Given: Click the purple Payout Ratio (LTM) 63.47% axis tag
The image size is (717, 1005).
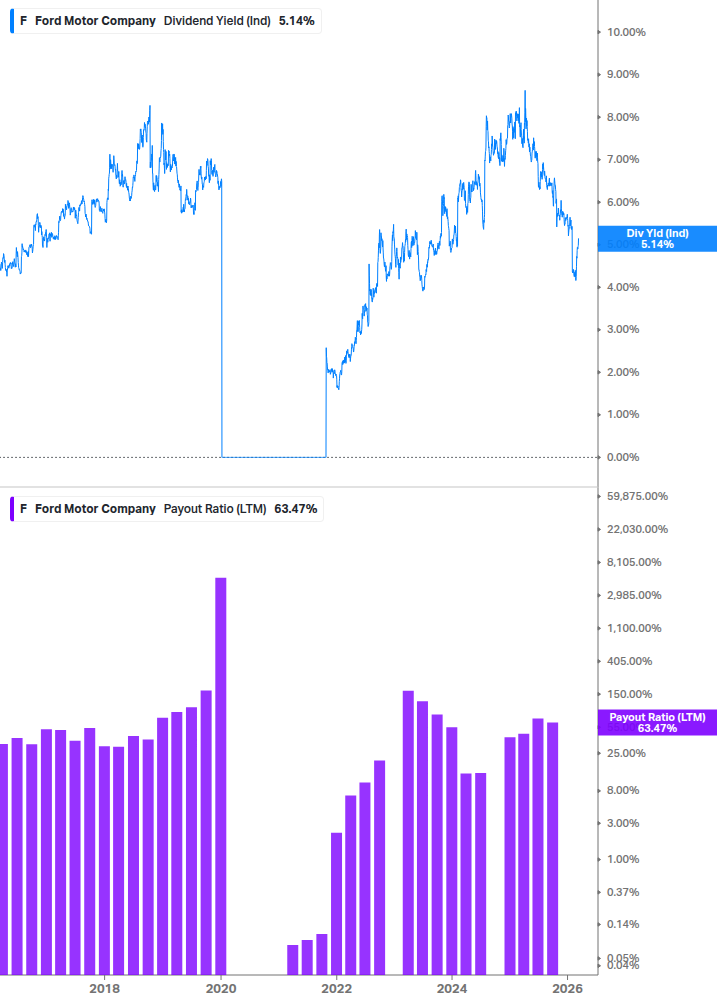Looking at the screenshot, I should tap(657, 722).
